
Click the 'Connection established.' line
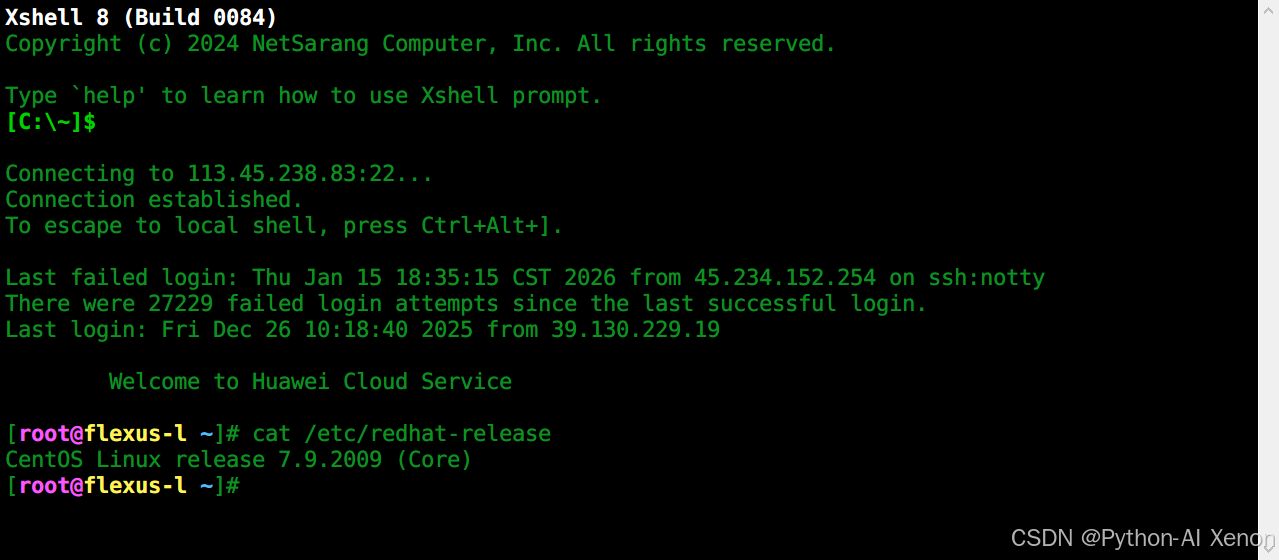[154, 200]
